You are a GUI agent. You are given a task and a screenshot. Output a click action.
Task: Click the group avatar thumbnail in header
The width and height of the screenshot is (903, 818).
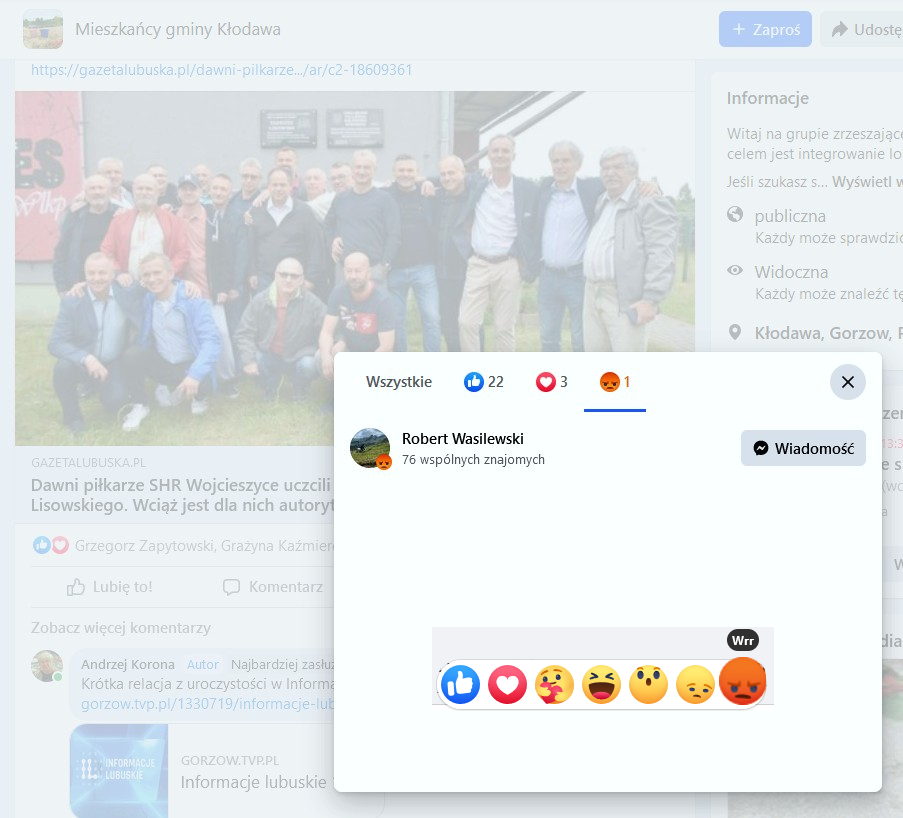(43, 29)
